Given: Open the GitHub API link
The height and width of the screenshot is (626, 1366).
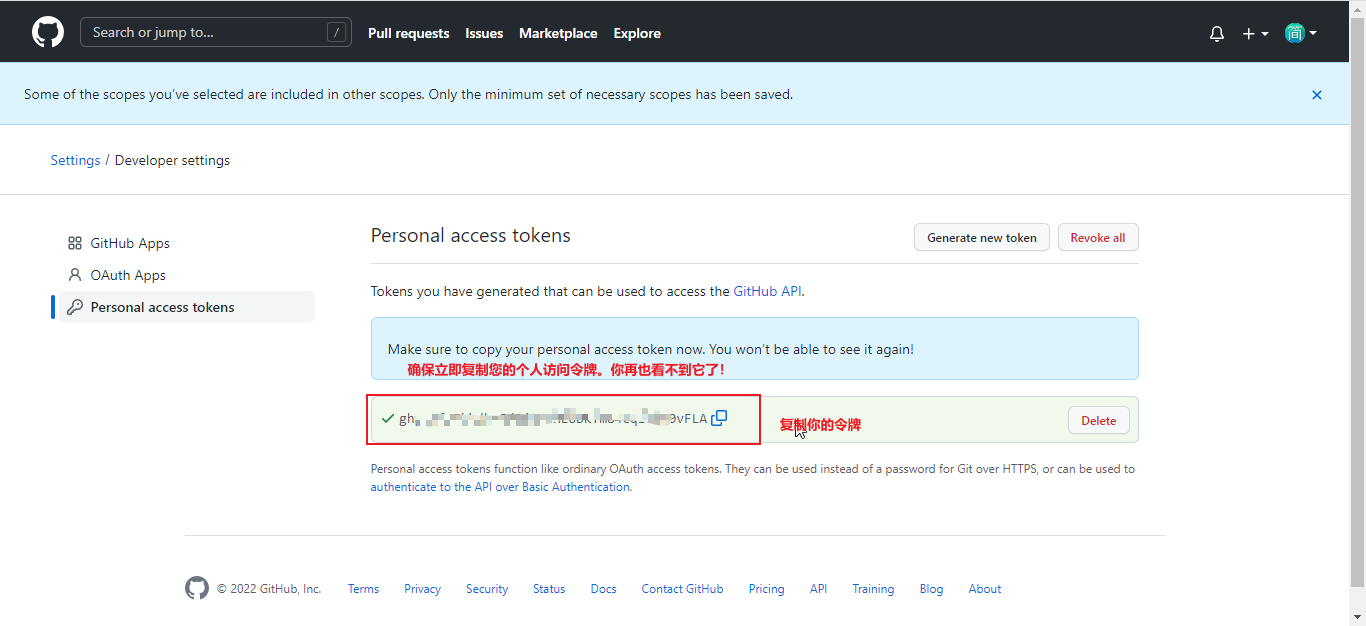Looking at the screenshot, I should [x=767, y=291].
